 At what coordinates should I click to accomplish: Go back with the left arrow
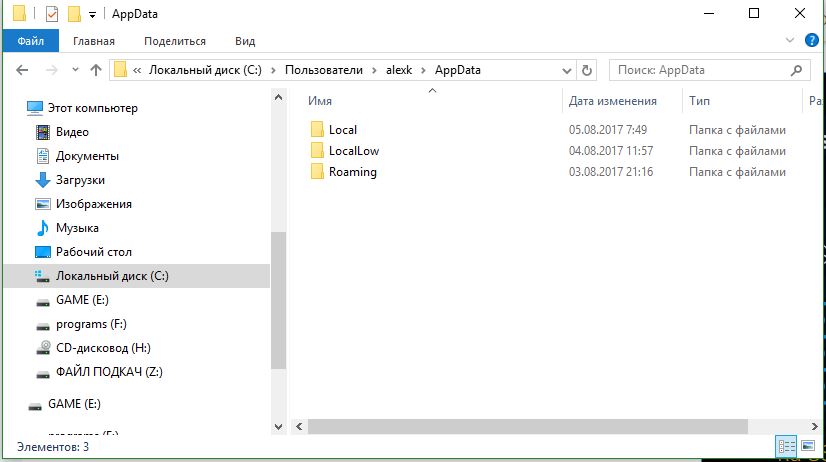pos(22,70)
